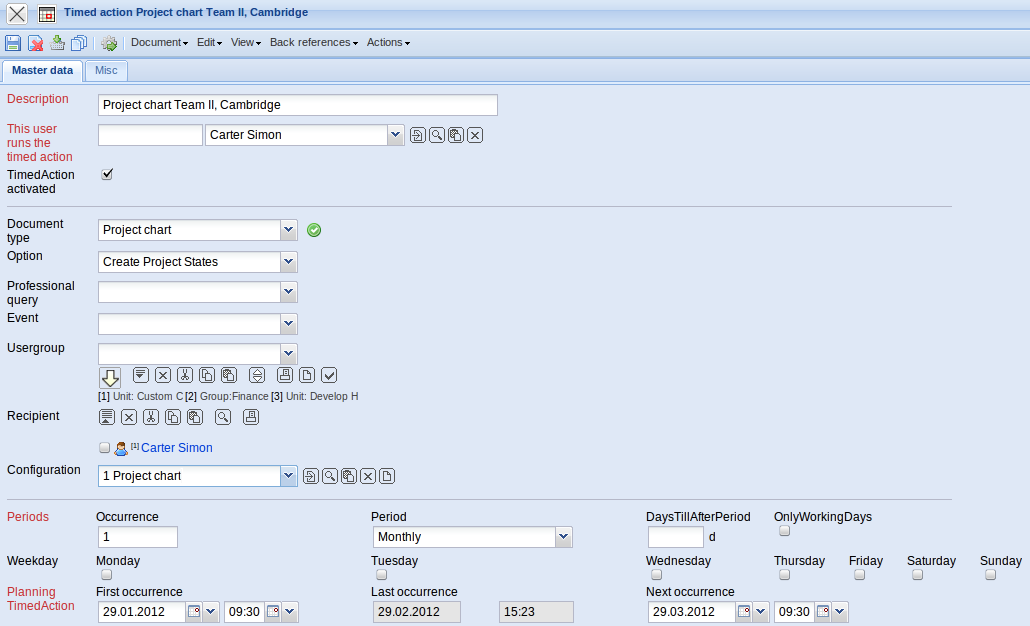Image resolution: width=1030 pixels, height=626 pixels.
Task: Click the X clear icon beside Carter Simon dropdown
Action: click(x=475, y=135)
